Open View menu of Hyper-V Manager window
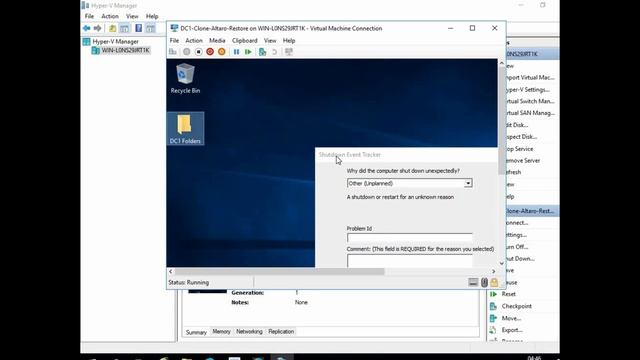 132,16
